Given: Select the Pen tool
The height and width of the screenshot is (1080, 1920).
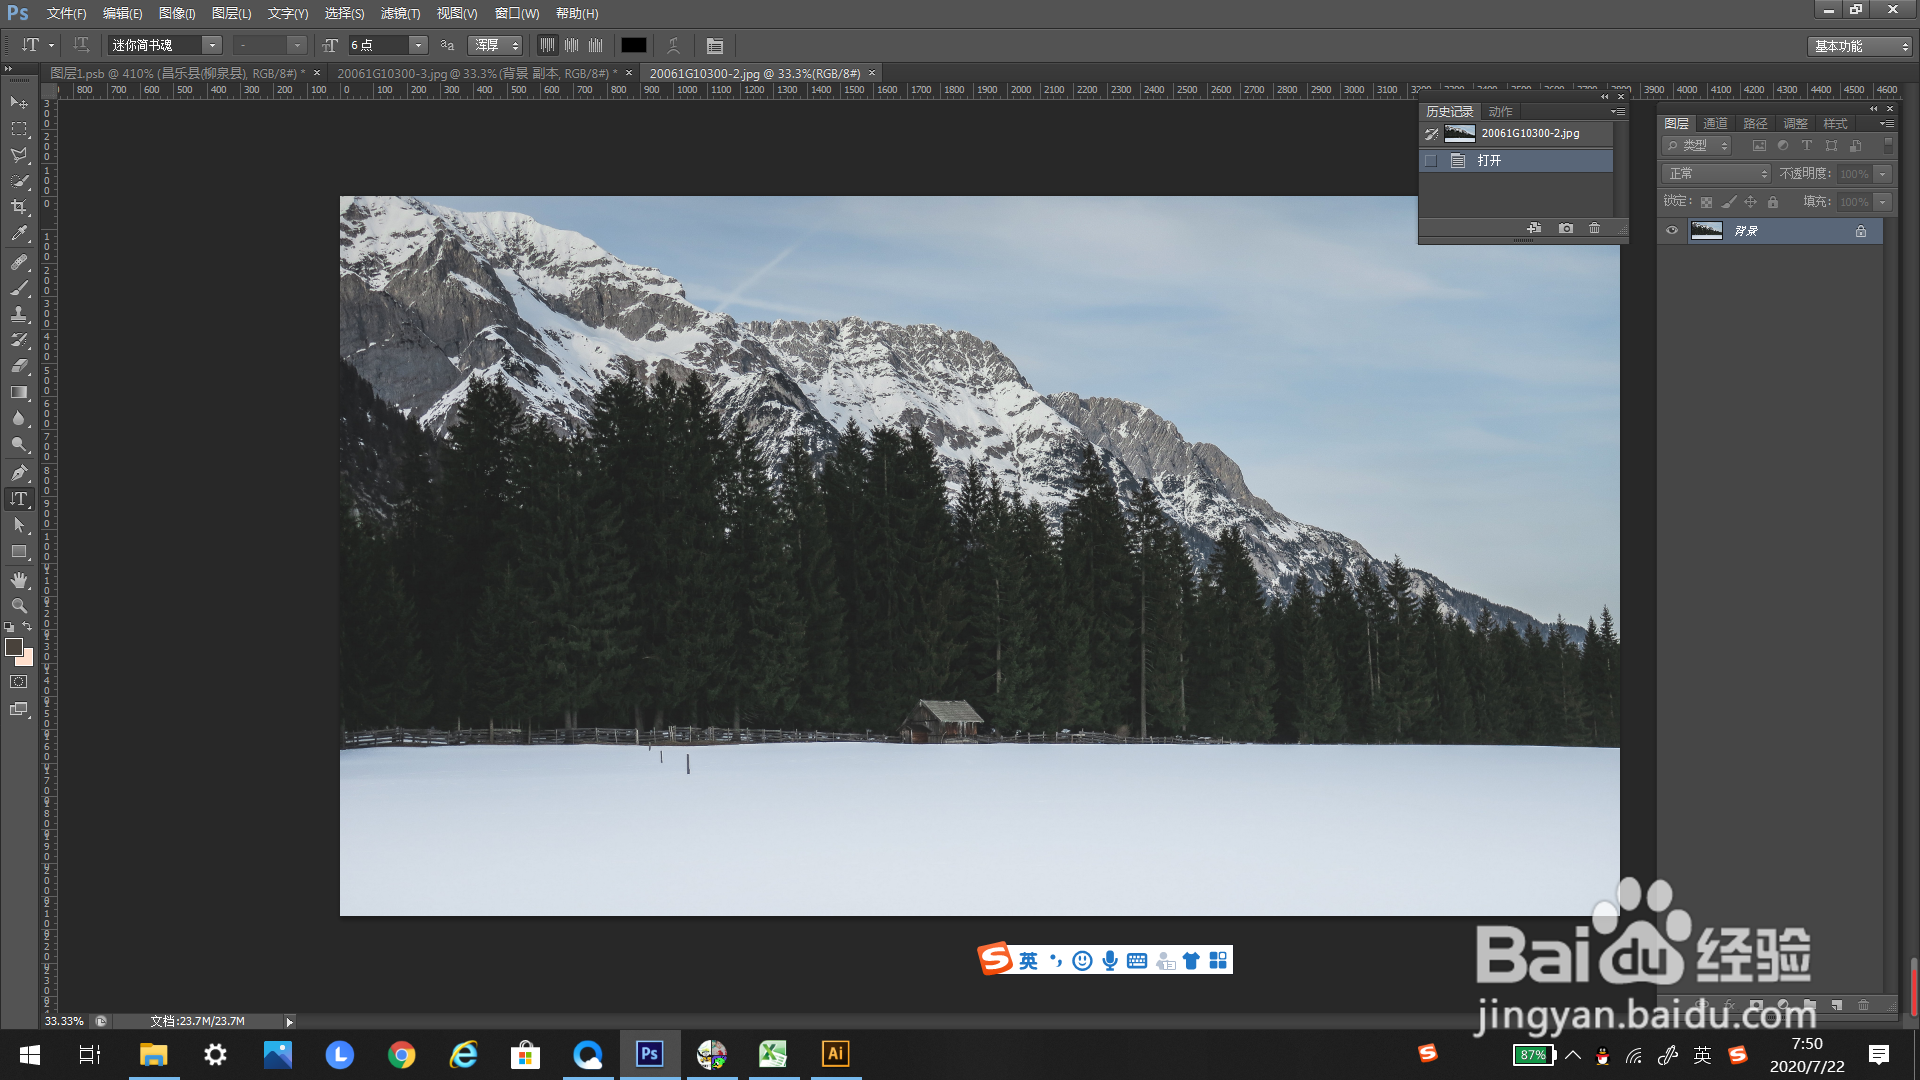Looking at the screenshot, I should 19,472.
